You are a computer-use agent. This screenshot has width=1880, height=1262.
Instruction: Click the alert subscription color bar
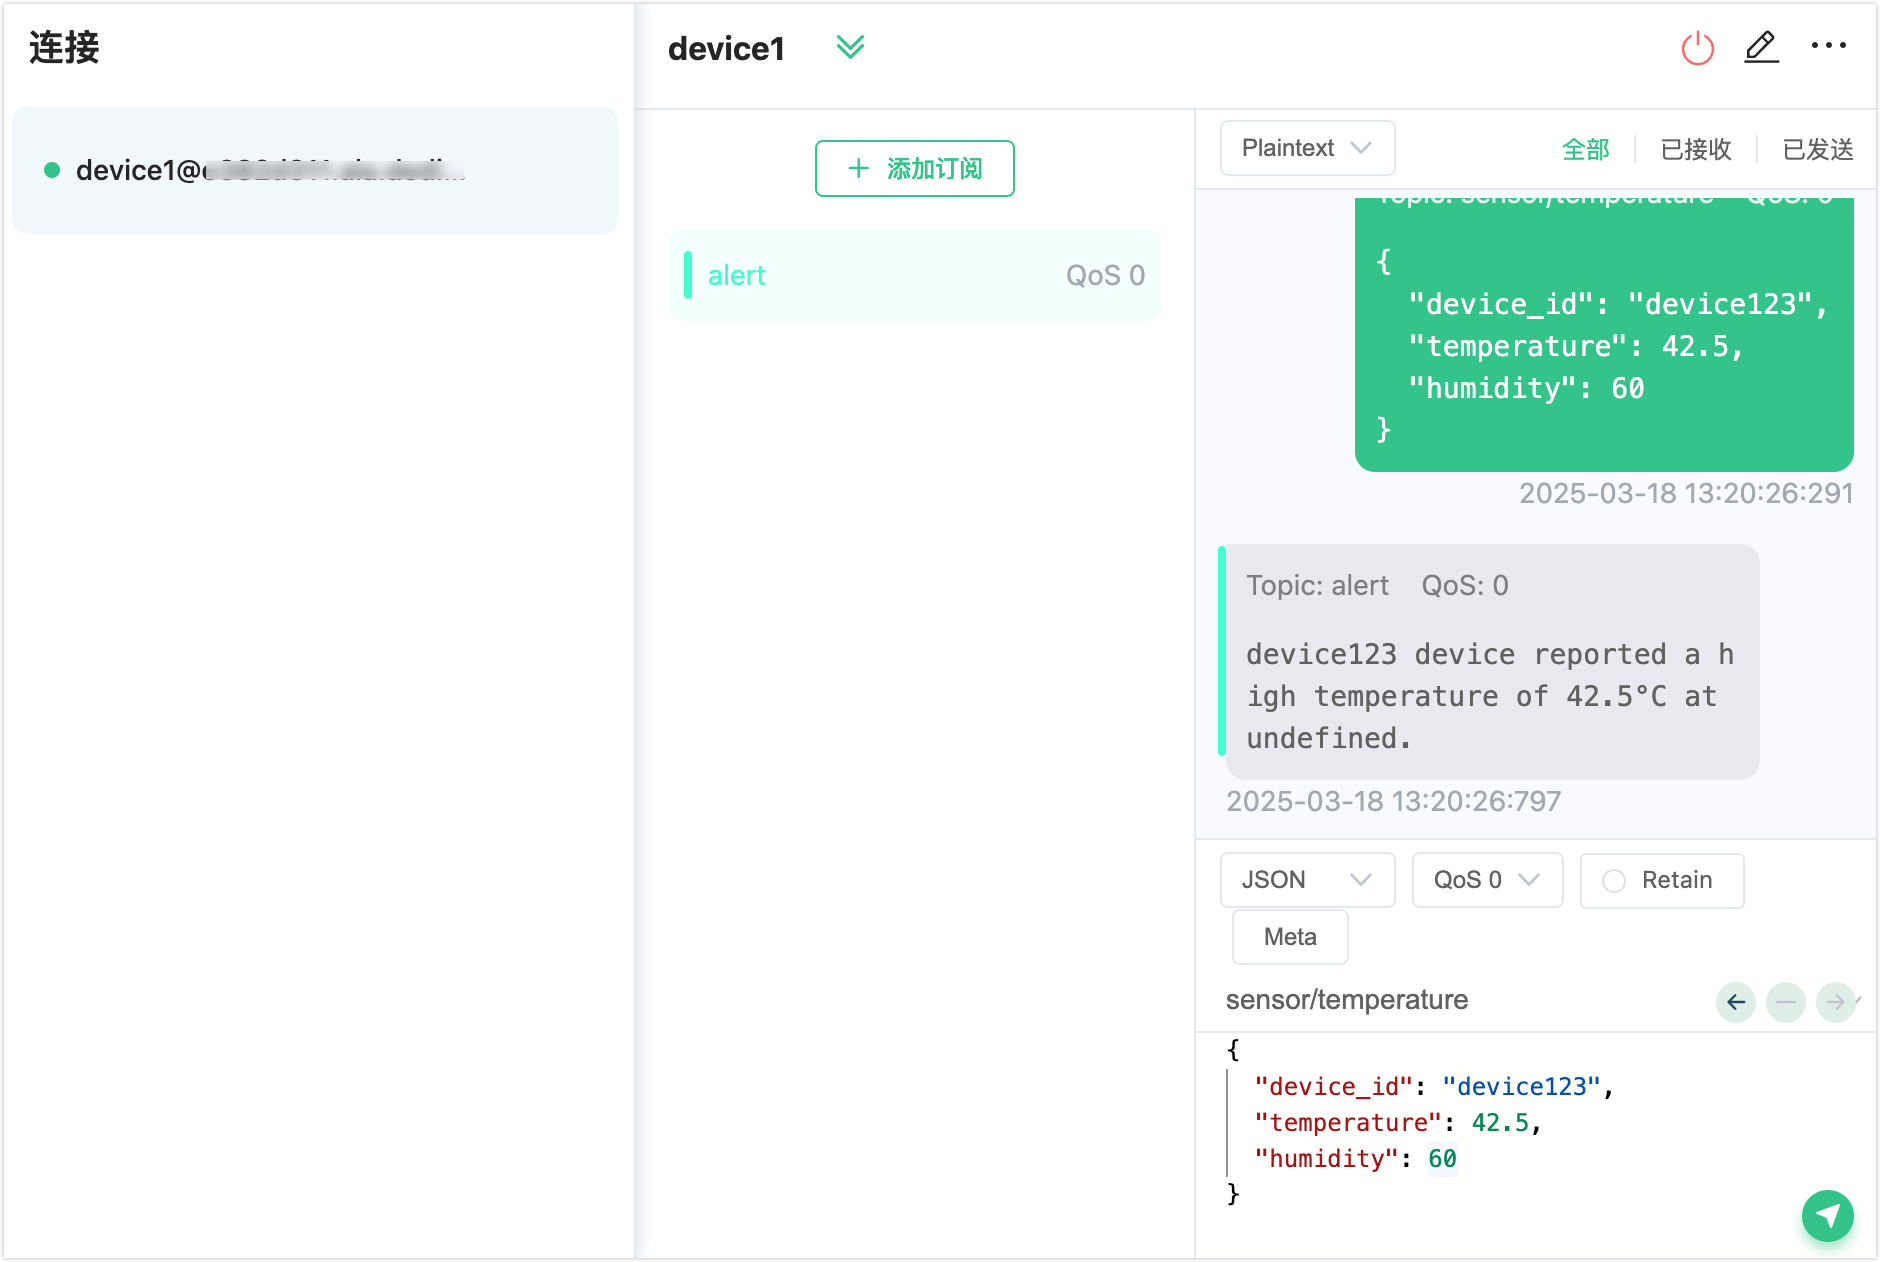pyautogui.click(x=688, y=275)
